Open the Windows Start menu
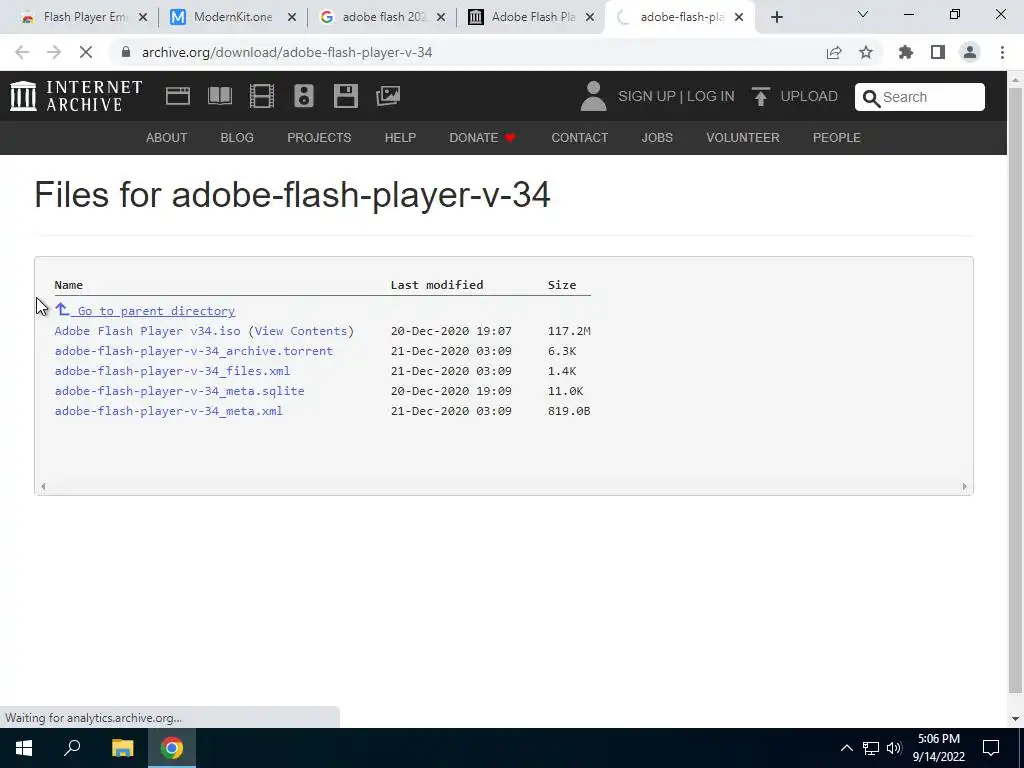The width and height of the screenshot is (1024, 768). pos(24,748)
